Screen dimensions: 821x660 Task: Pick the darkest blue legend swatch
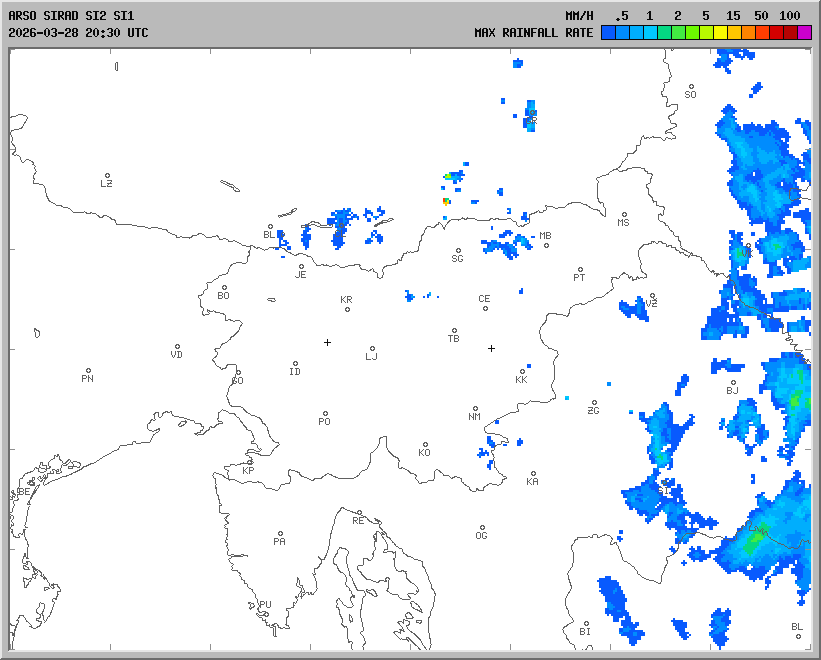click(608, 33)
